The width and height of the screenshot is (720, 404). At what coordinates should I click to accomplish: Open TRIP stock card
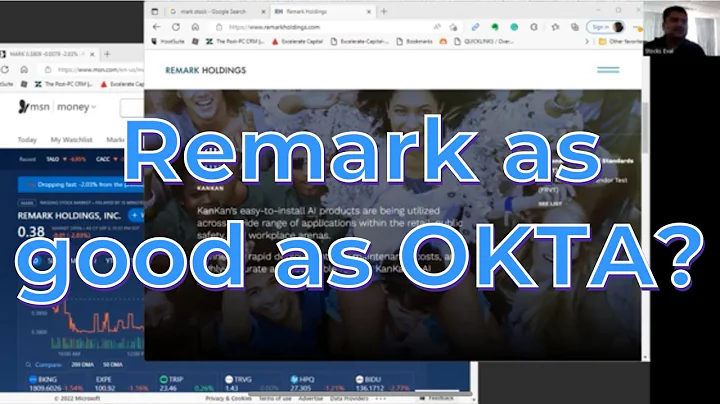click(x=186, y=384)
